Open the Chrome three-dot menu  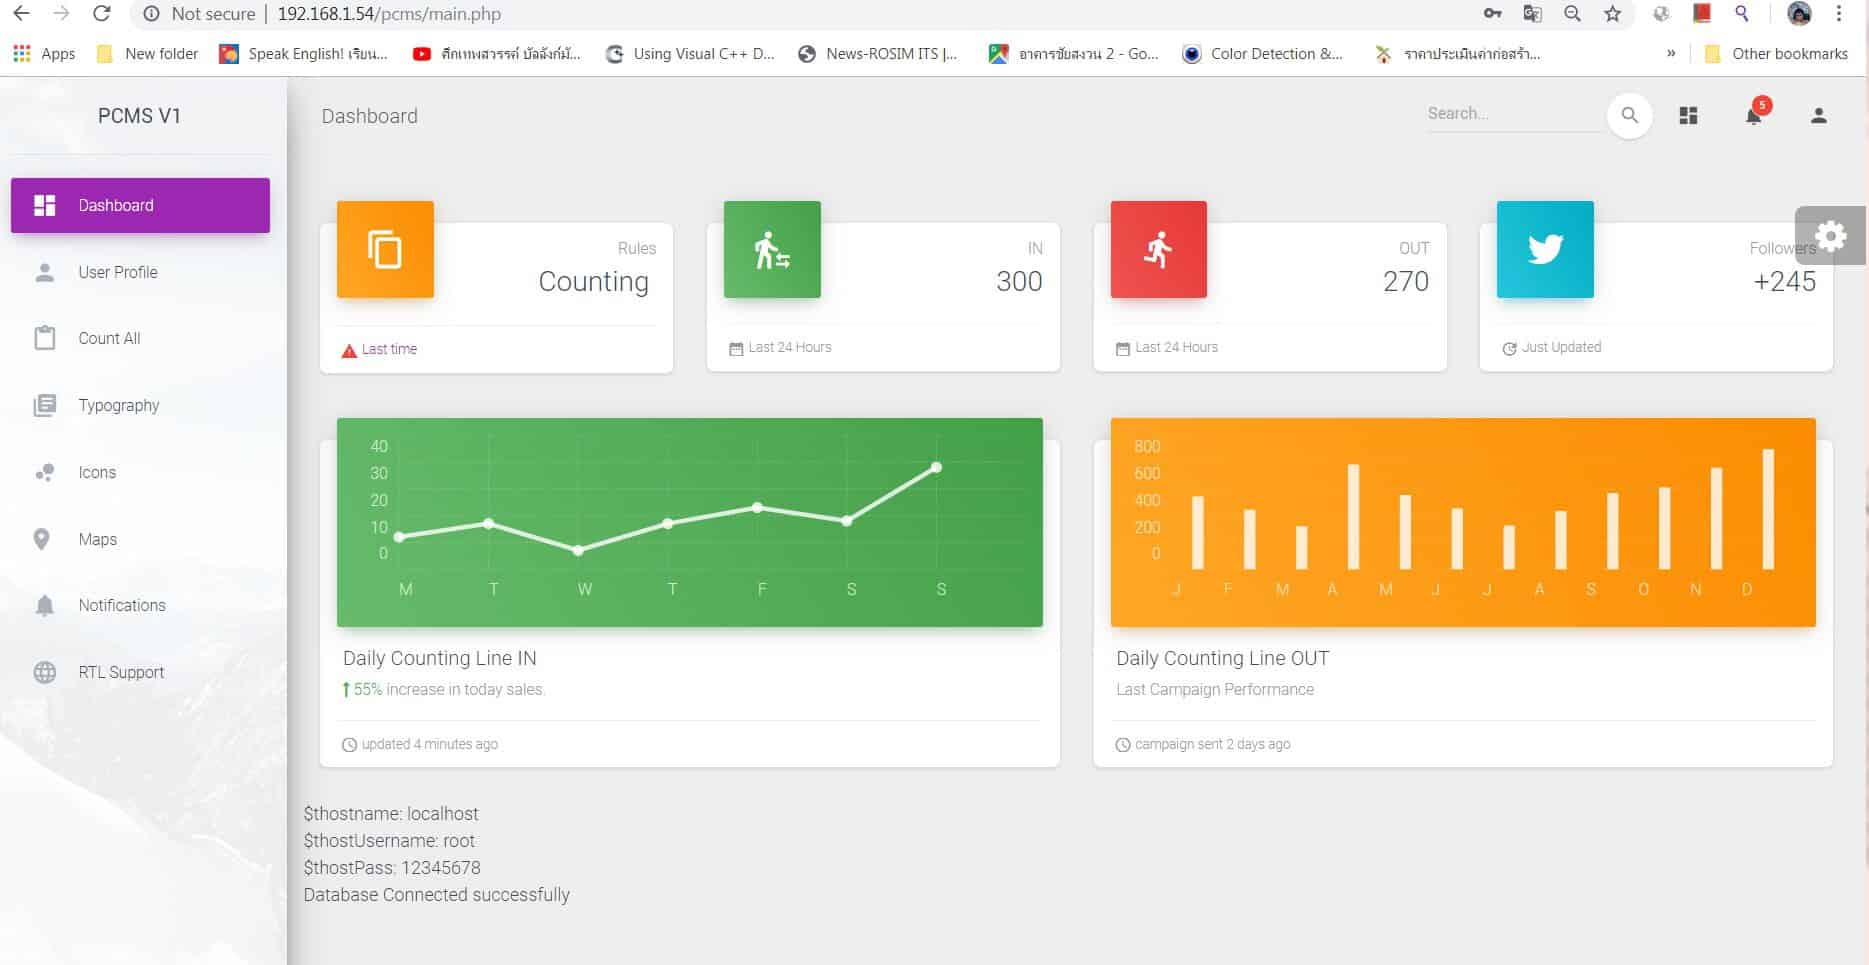tap(1841, 13)
